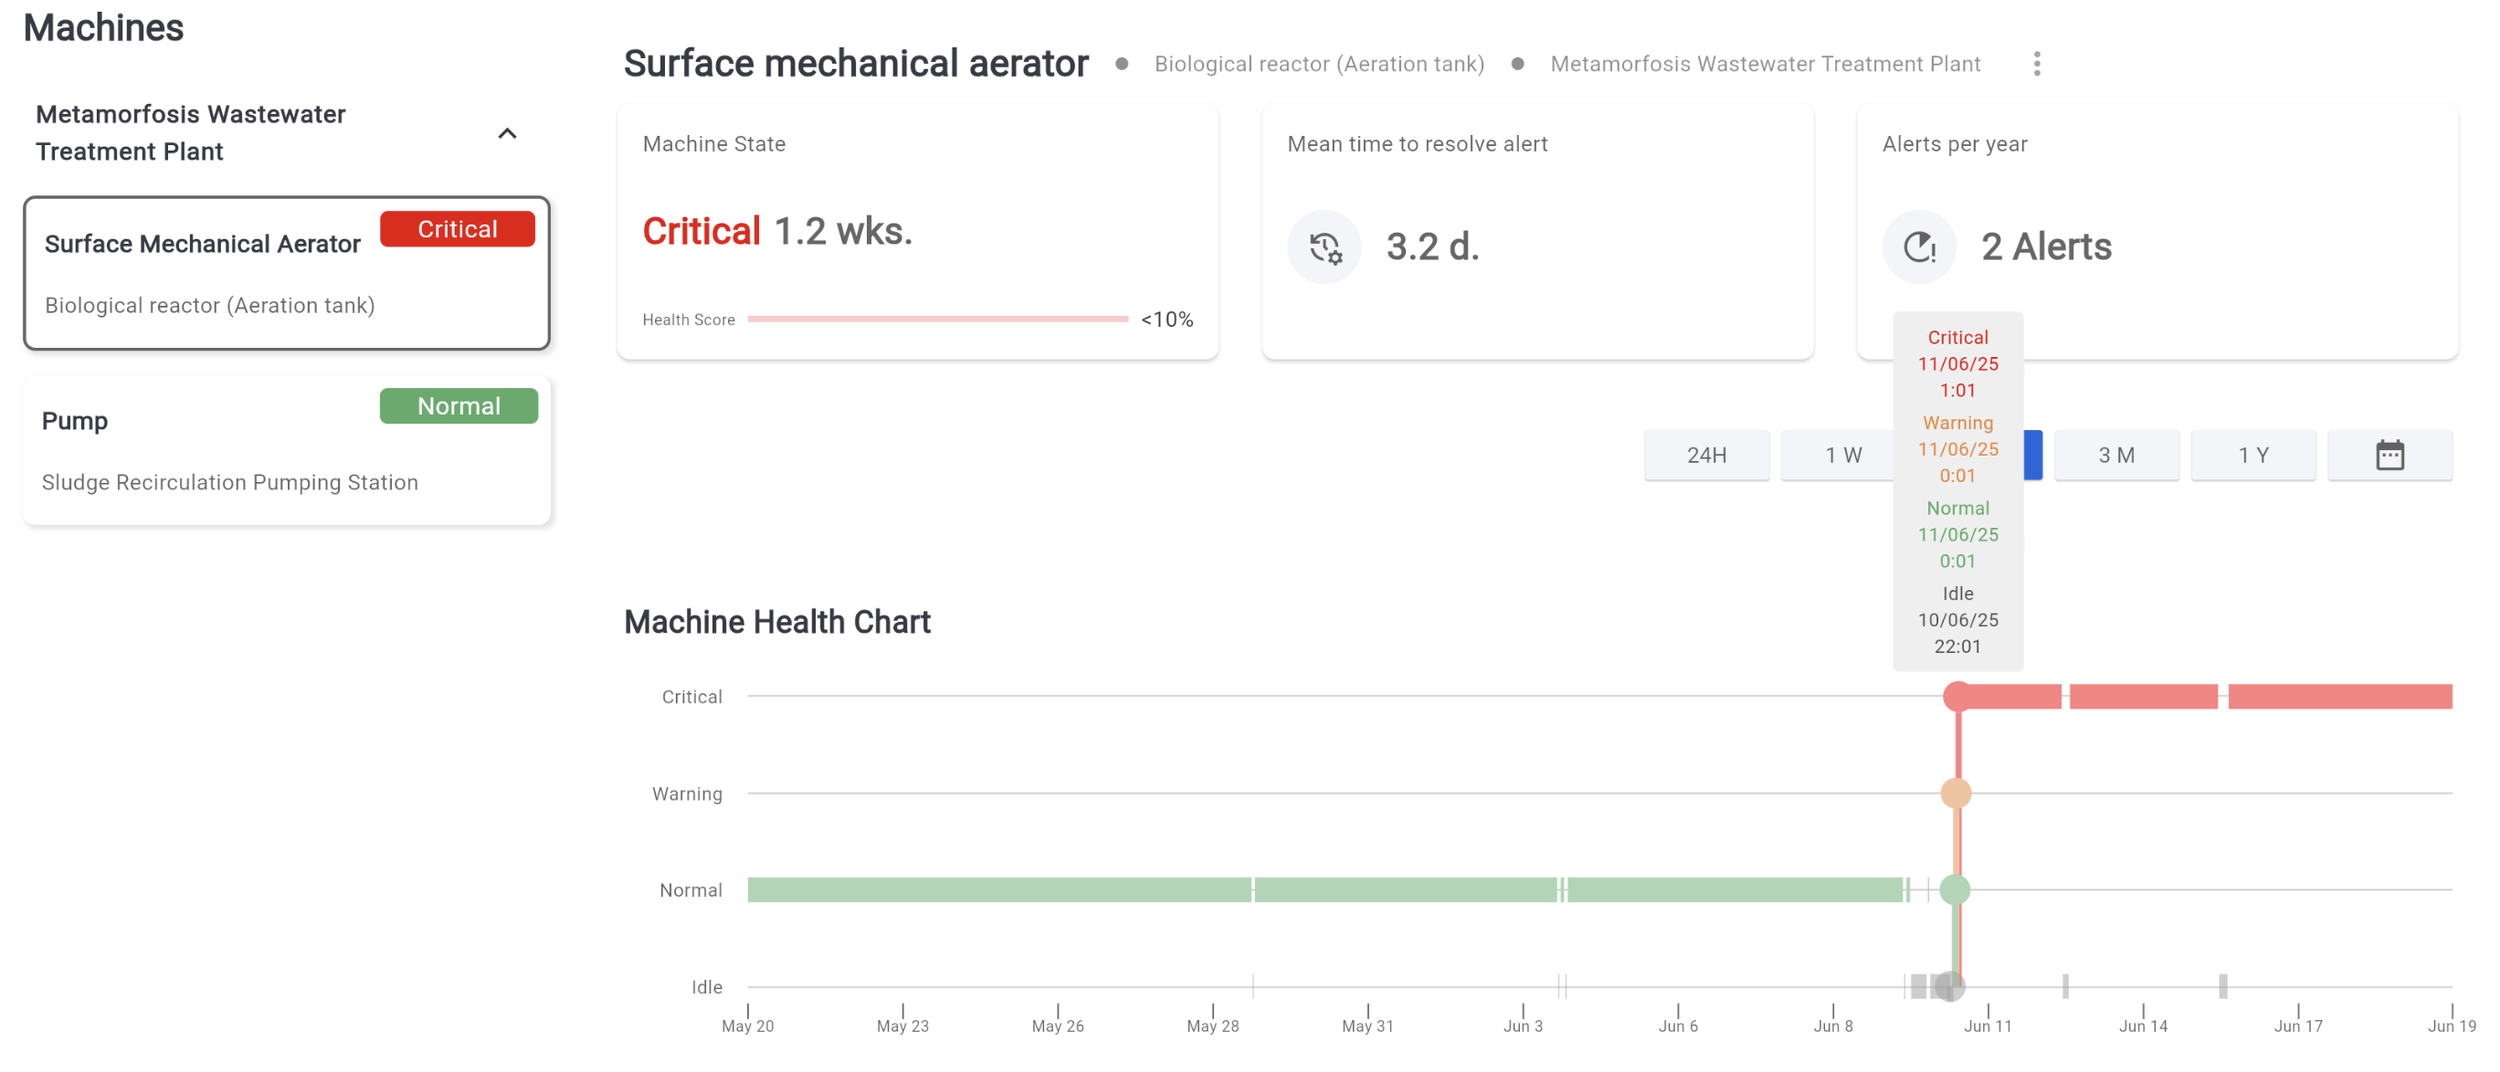Screen dimensions: 2500x1072
Task: Click the Metamorfosis Wastewater Treatment Plant breadcrumb
Action: coord(1764,64)
